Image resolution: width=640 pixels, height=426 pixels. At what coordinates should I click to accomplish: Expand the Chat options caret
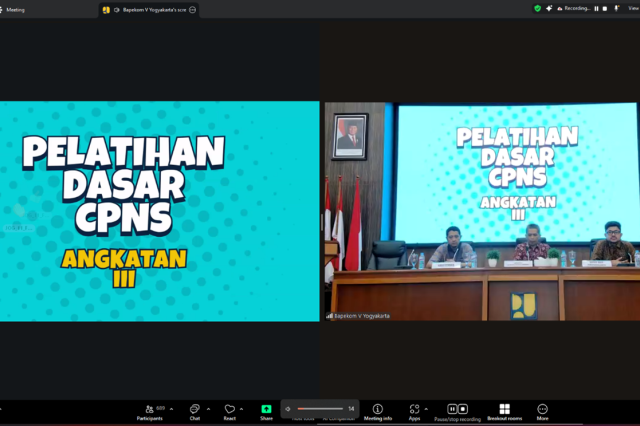pyautogui.click(x=209, y=409)
